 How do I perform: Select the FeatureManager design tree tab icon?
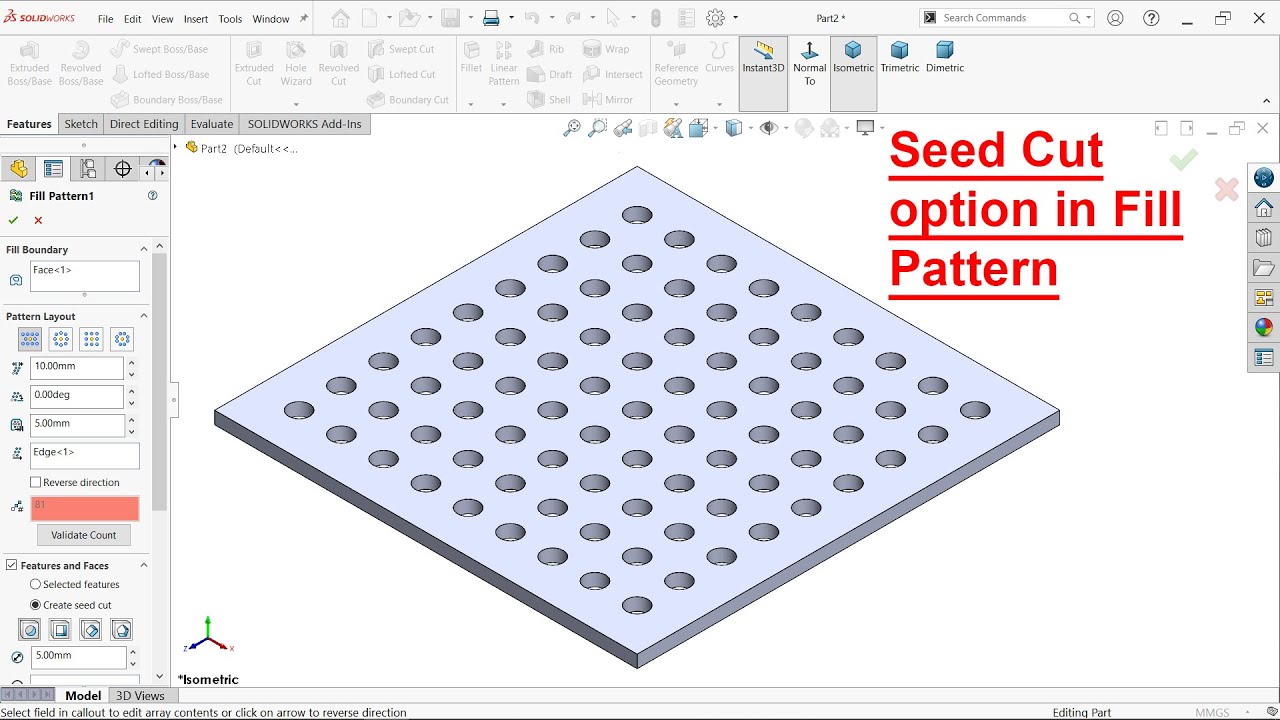click(x=19, y=169)
